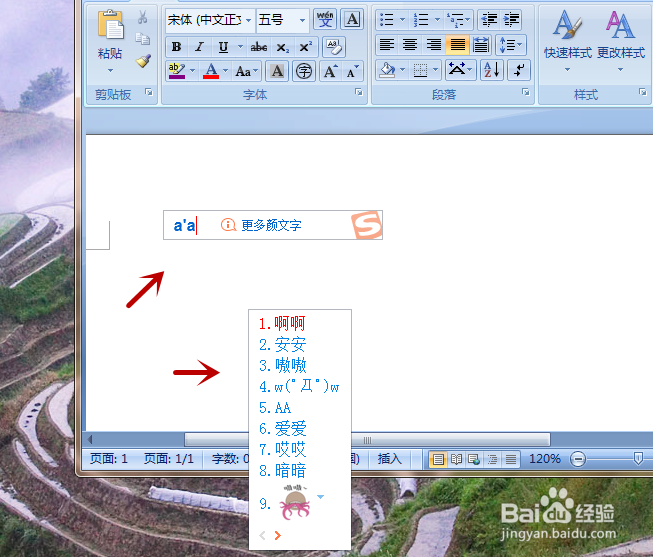
Task: Open highlight color dropdown arrow
Action: [x=192, y=71]
